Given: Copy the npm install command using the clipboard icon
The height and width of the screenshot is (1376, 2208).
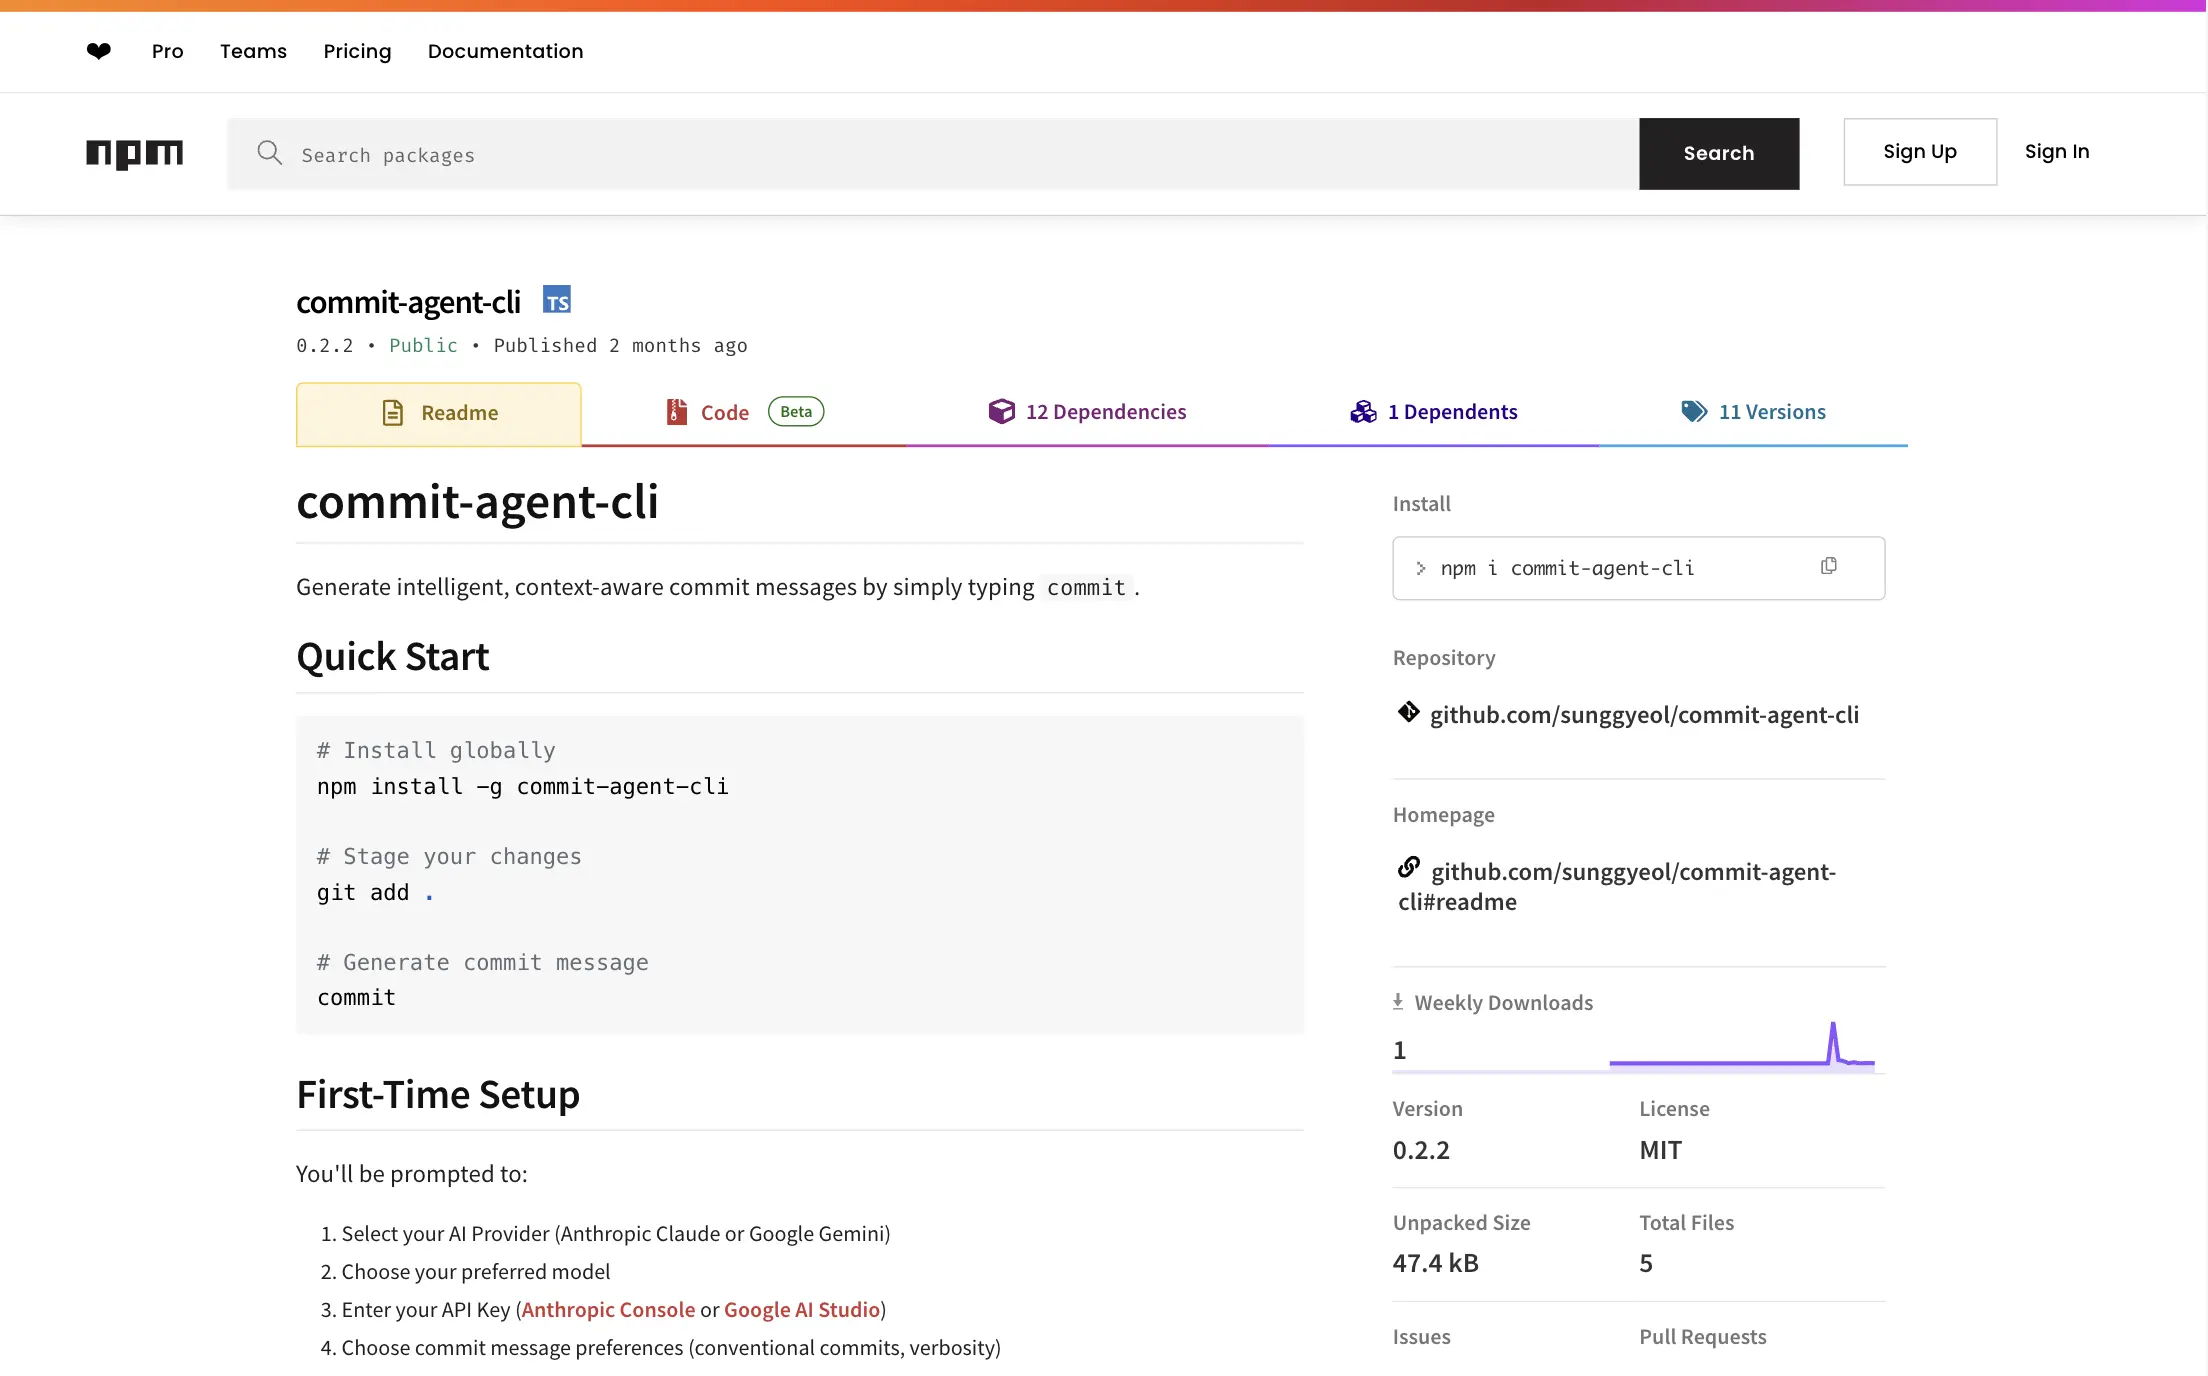Looking at the screenshot, I should pyautogui.click(x=1829, y=565).
